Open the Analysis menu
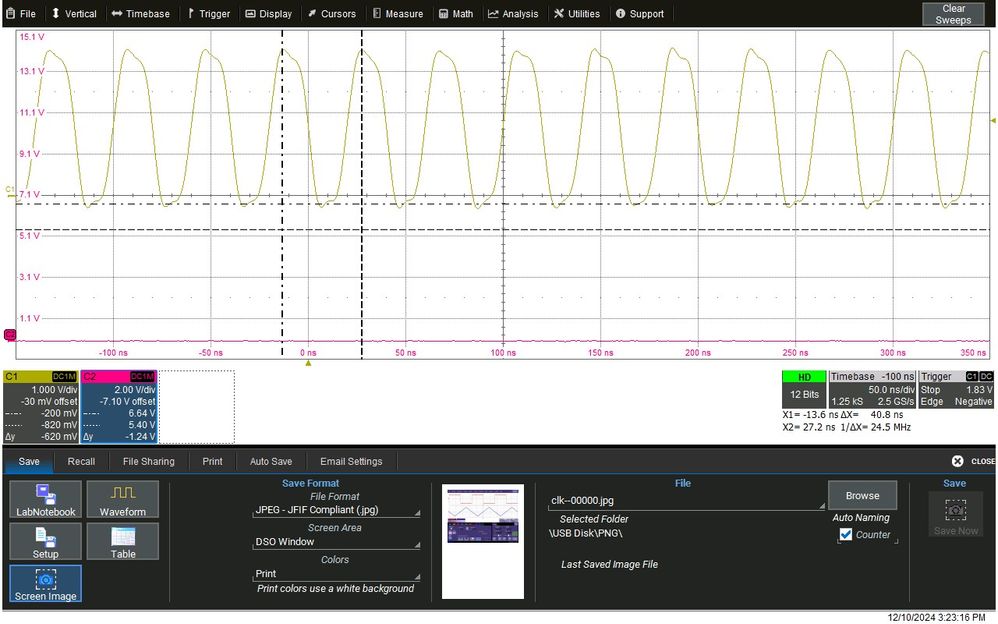Viewport: 998px width, 624px height. click(x=513, y=13)
